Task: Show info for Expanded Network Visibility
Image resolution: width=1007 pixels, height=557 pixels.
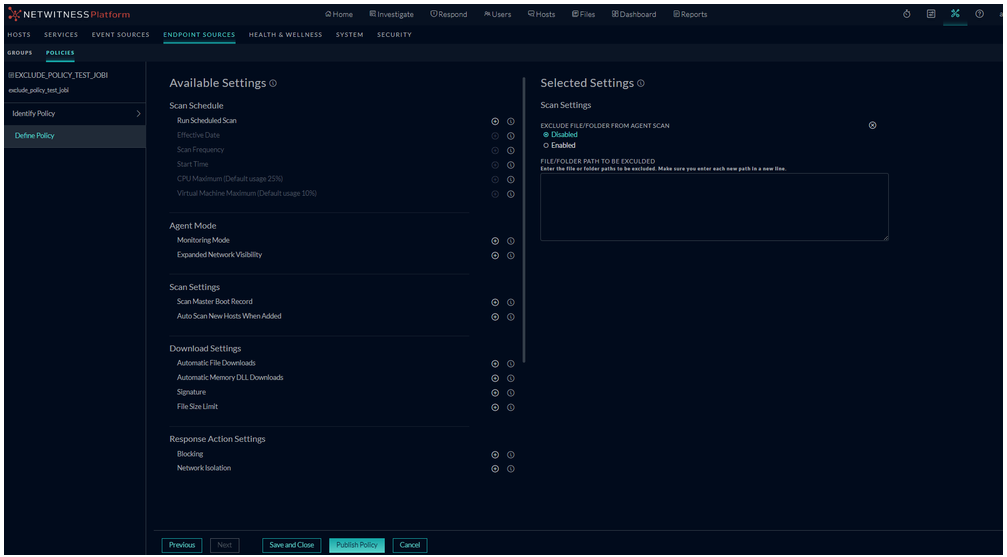Action: pos(511,256)
